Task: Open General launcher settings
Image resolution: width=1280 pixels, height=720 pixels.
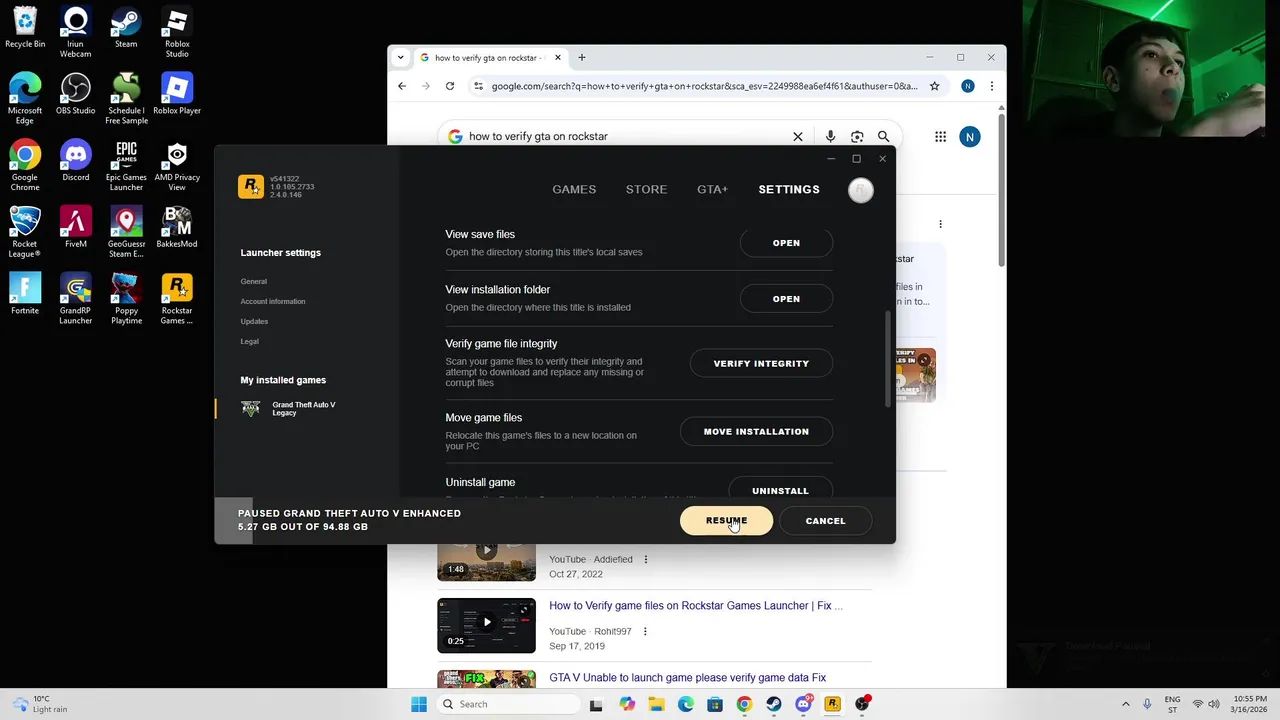Action: [x=253, y=281]
